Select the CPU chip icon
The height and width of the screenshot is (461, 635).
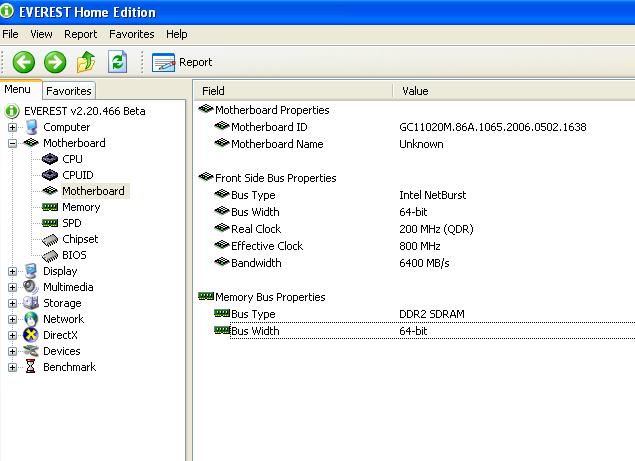point(50,159)
